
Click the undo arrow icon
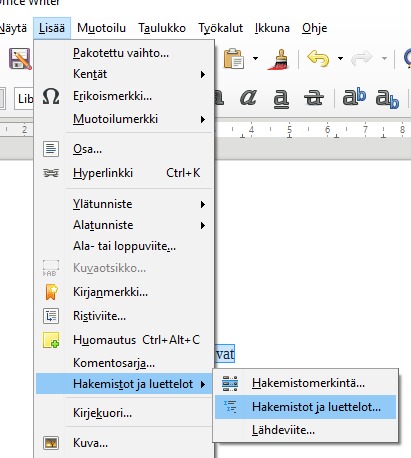[x=318, y=58]
